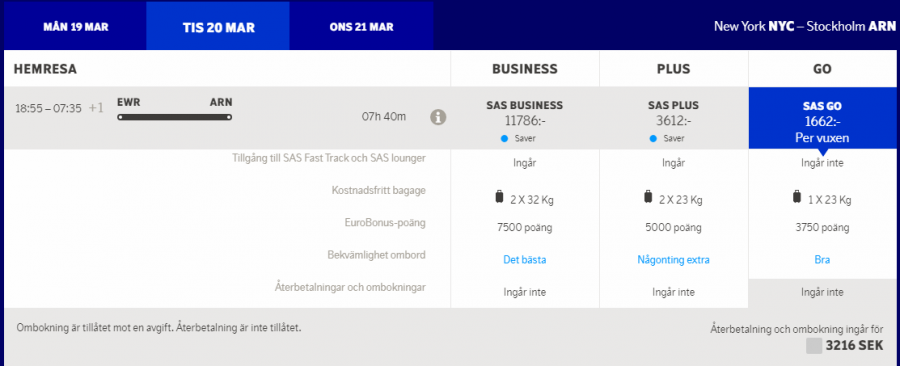Viewport: 900px width, 366px height.
Task: Open flight details info icon
Action: pyautogui.click(x=438, y=117)
